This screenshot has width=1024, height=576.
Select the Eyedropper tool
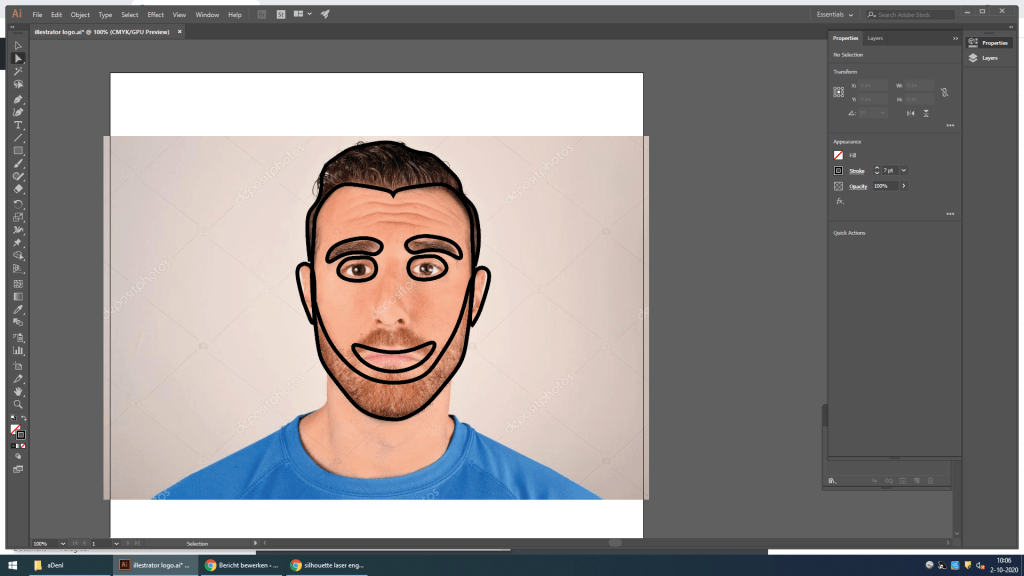pos(18,309)
